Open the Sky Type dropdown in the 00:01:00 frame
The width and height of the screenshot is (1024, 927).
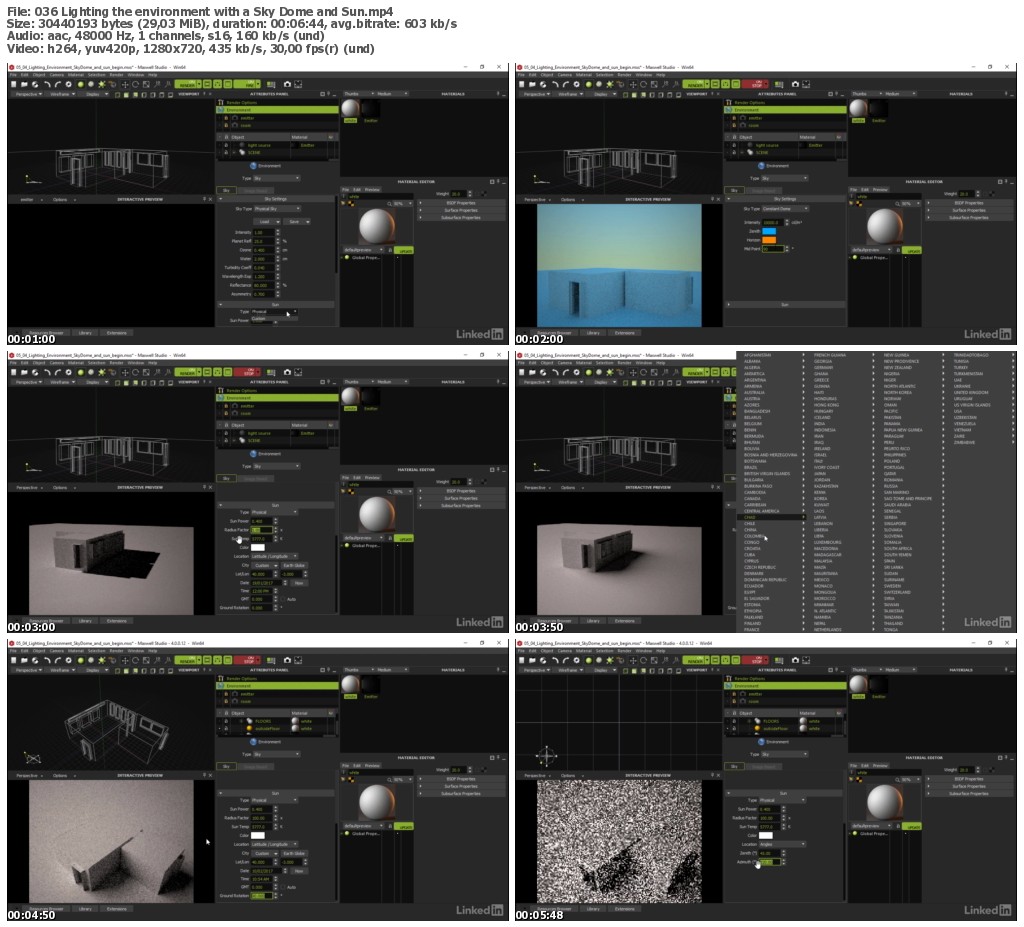[277, 209]
